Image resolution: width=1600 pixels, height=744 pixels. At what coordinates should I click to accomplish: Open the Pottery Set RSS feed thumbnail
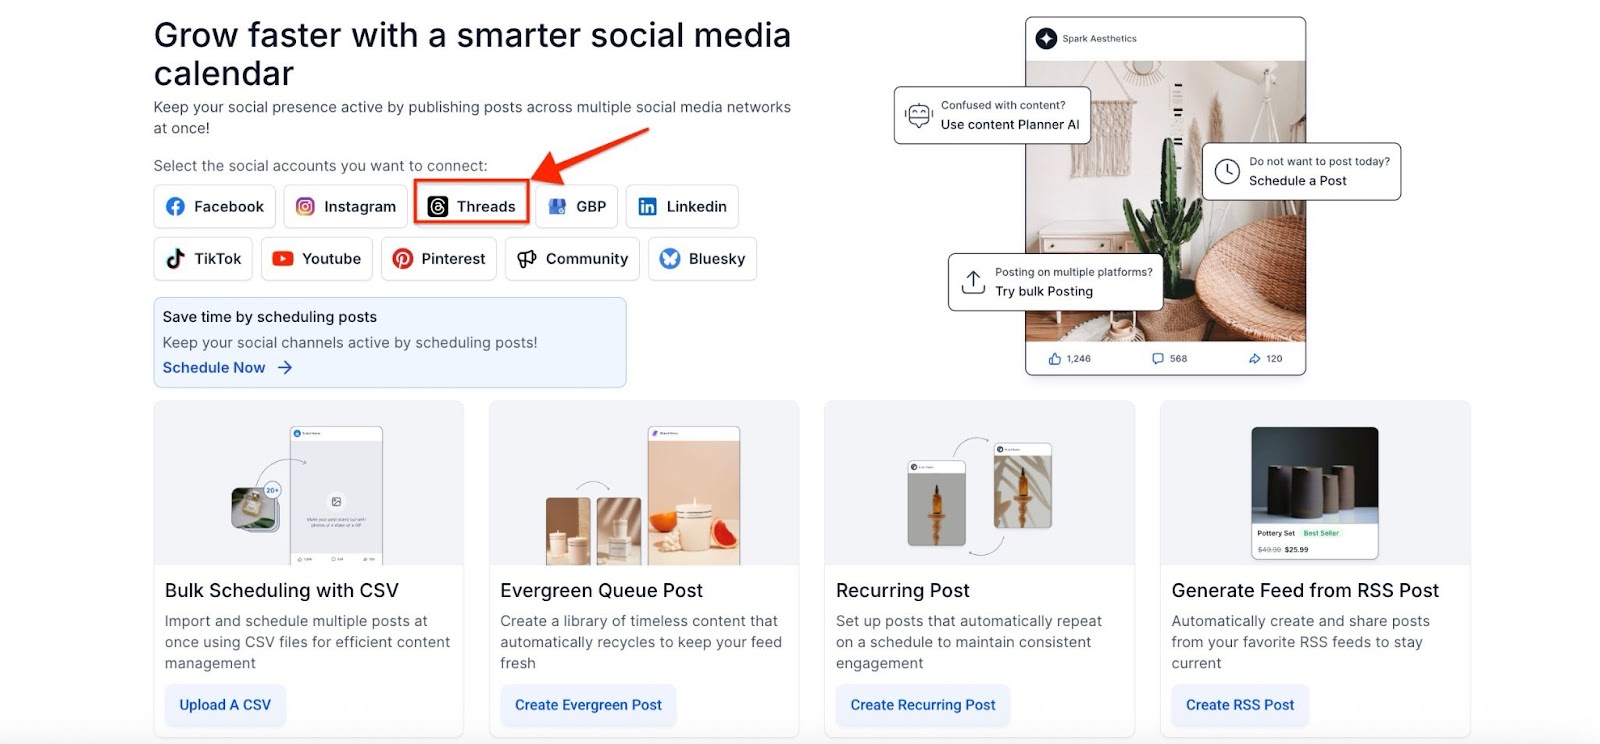(x=1315, y=493)
